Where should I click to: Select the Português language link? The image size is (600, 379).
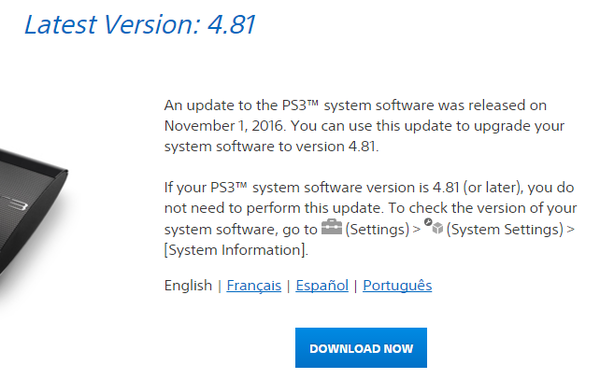click(397, 286)
